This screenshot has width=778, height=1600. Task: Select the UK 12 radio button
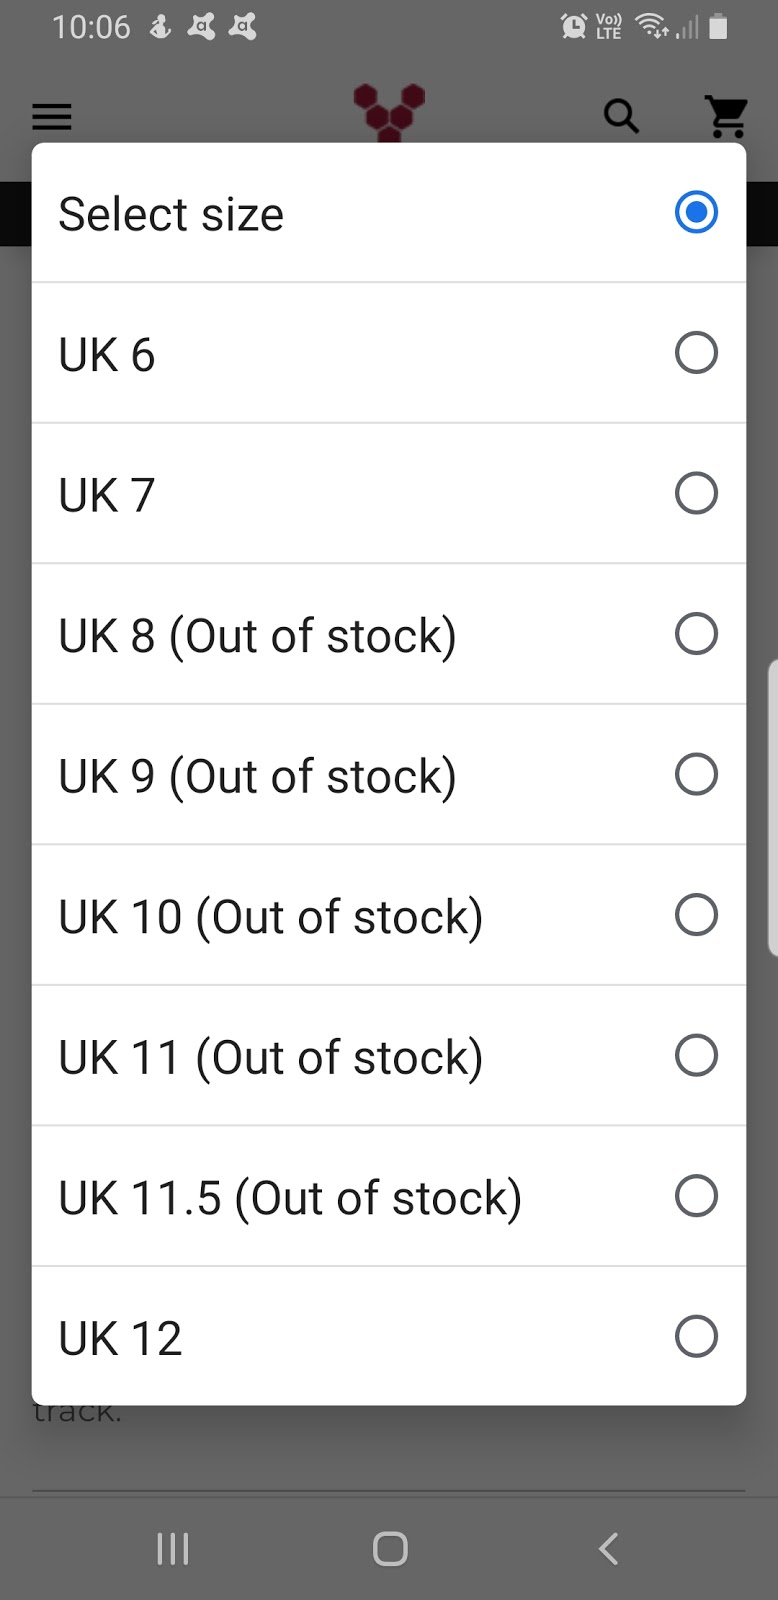click(696, 1336)
